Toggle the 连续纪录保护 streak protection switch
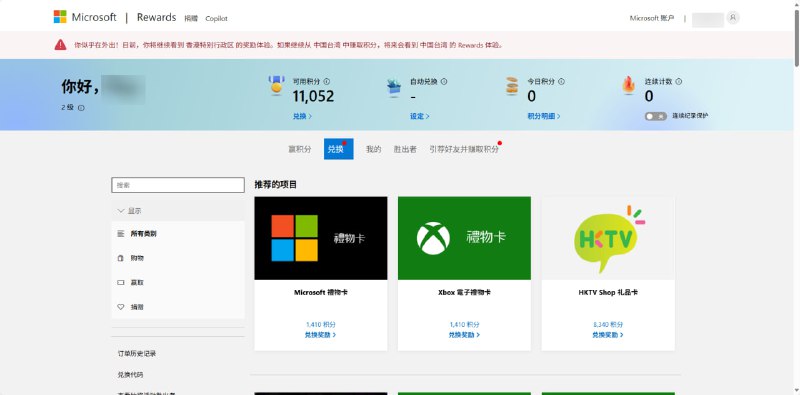The image size is (800, 395). [656, 116]
